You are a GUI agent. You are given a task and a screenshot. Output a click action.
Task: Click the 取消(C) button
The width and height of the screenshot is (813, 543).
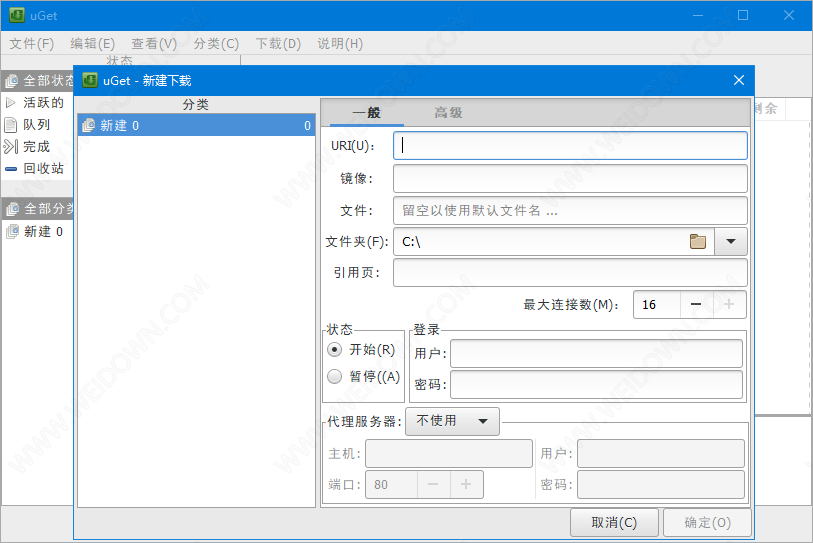click(x=614, y=523)
